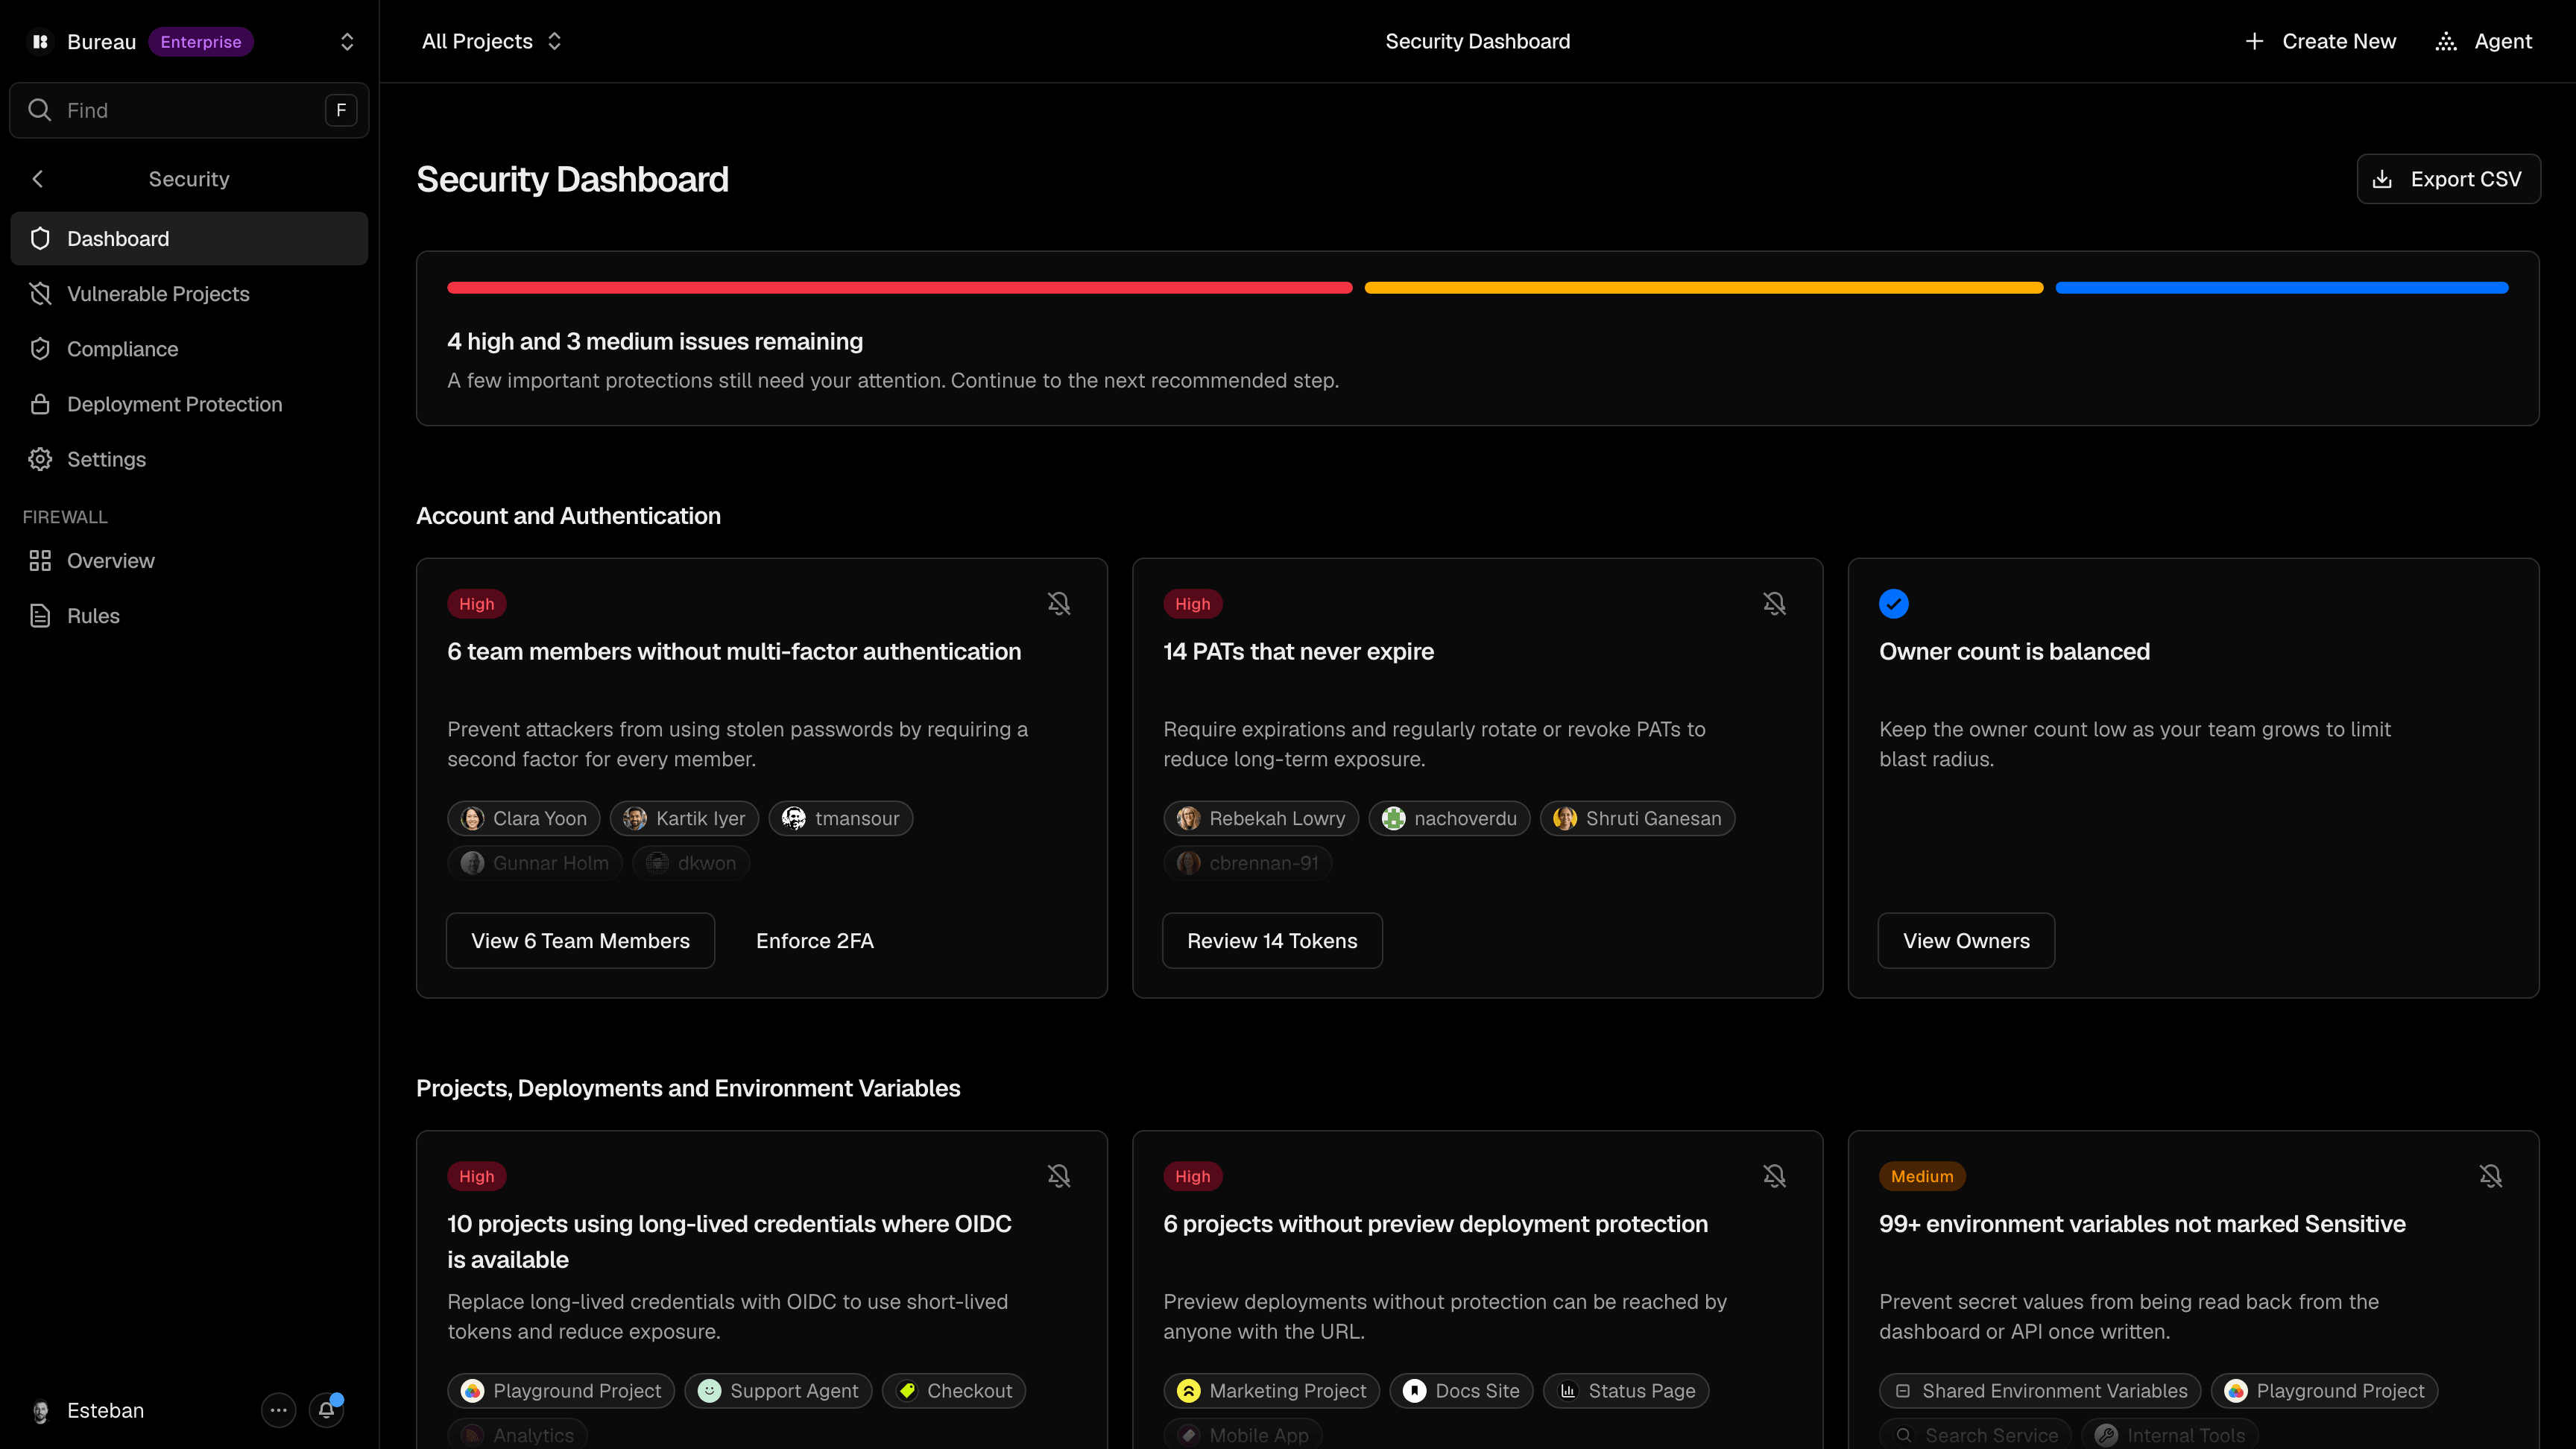Go back using the Security back arrow
This screenshot has width=2576, height=1449.
click(x=38, y=179)
